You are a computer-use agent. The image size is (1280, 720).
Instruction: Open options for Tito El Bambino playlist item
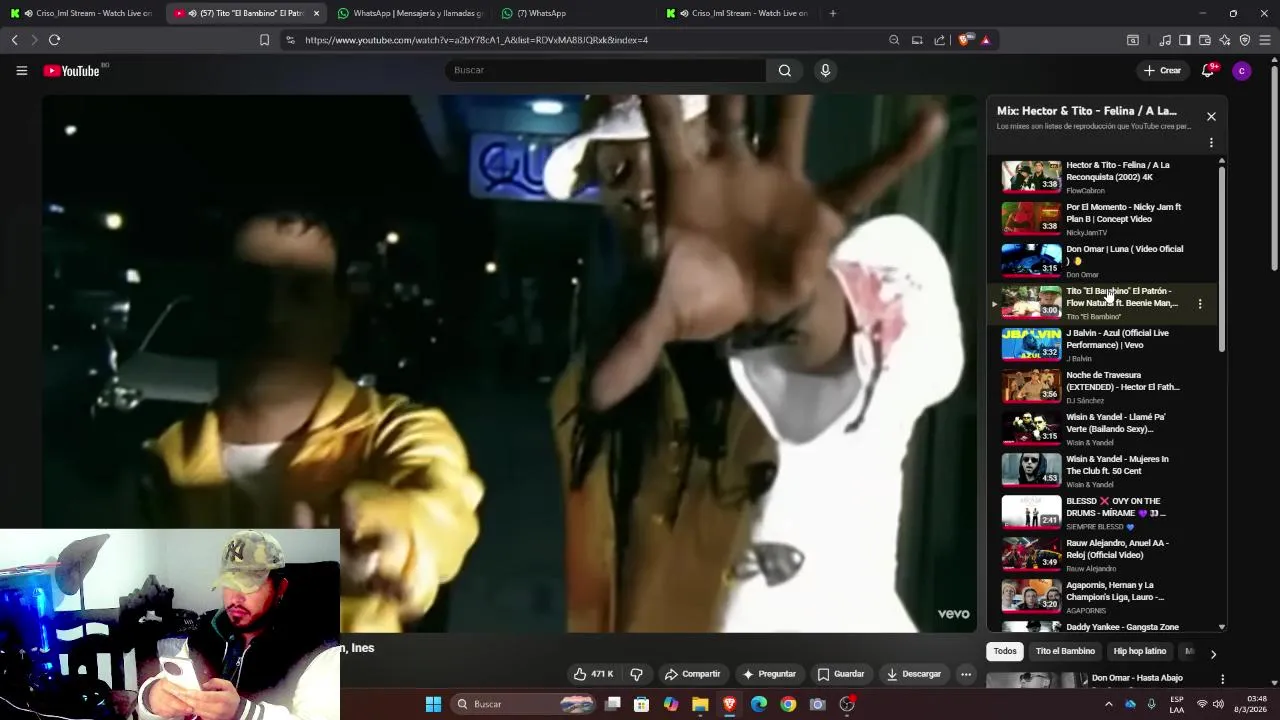click(1200, 304)
